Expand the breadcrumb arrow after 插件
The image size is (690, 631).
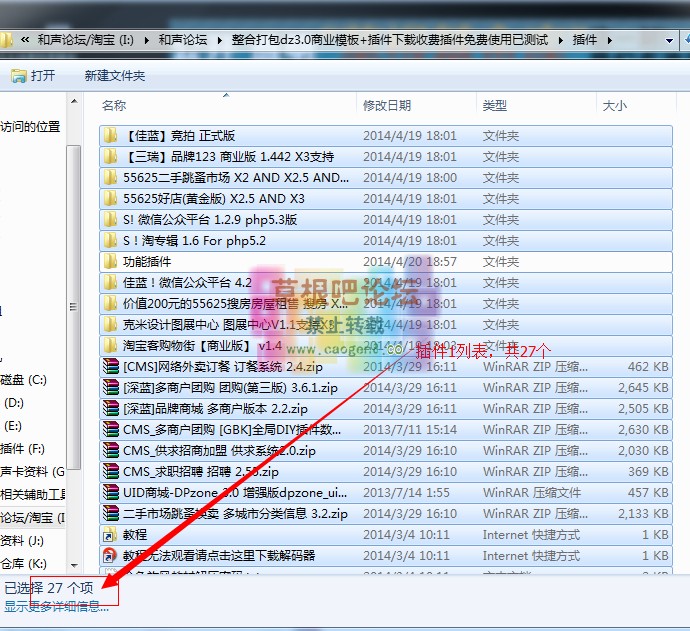[x=609, y=40]
